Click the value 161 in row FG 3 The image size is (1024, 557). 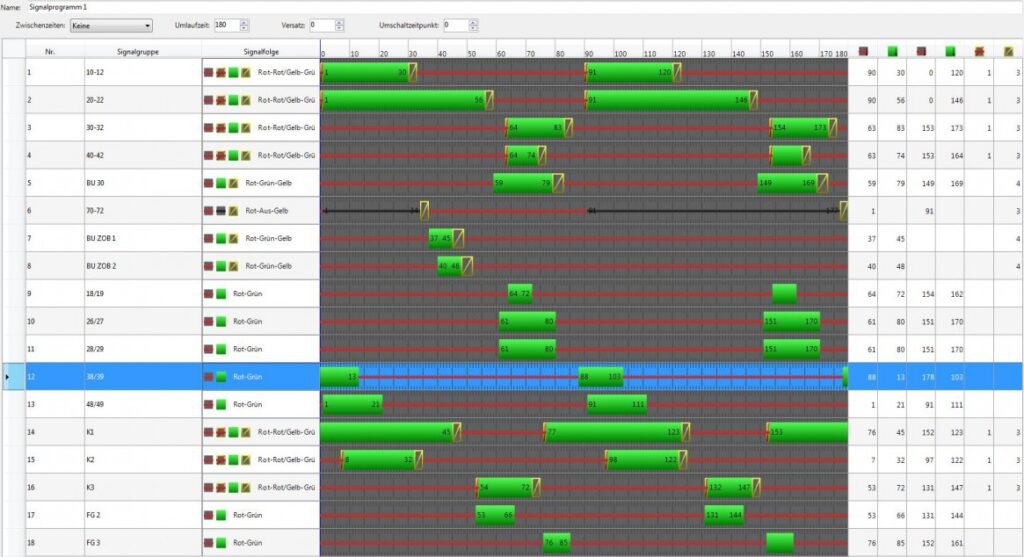(957, 543)
